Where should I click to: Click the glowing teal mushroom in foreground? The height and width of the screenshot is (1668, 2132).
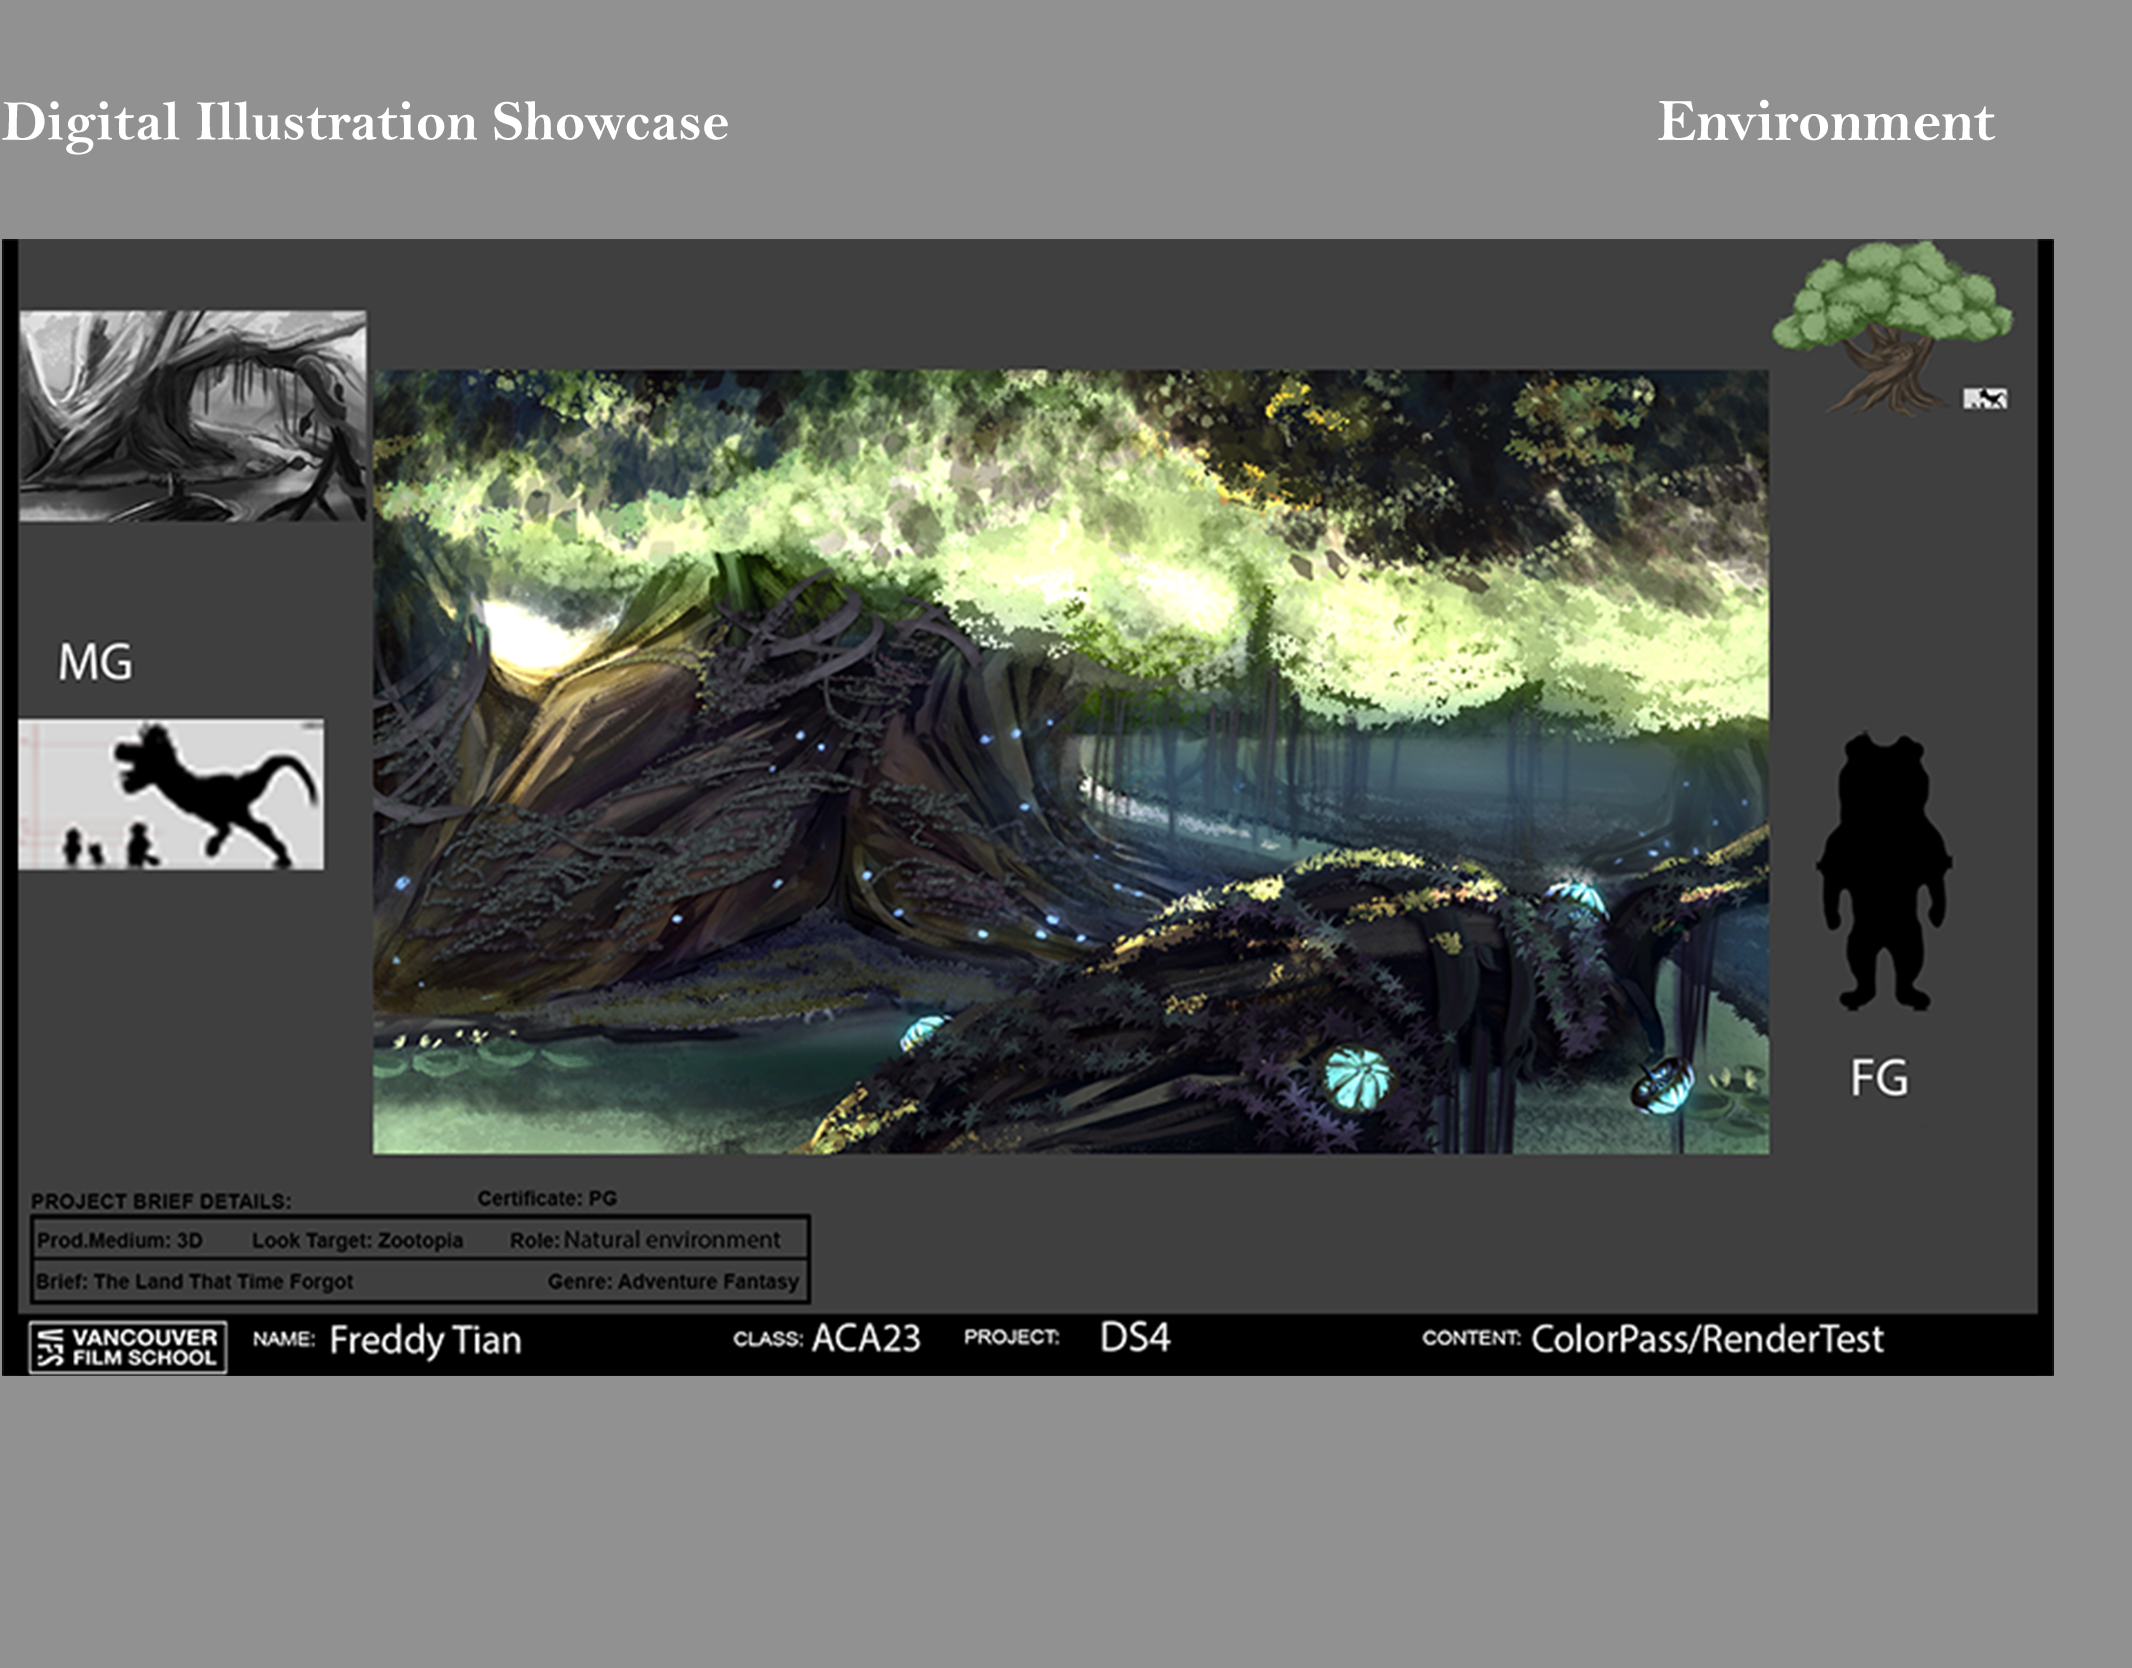pos(1356,1077)
